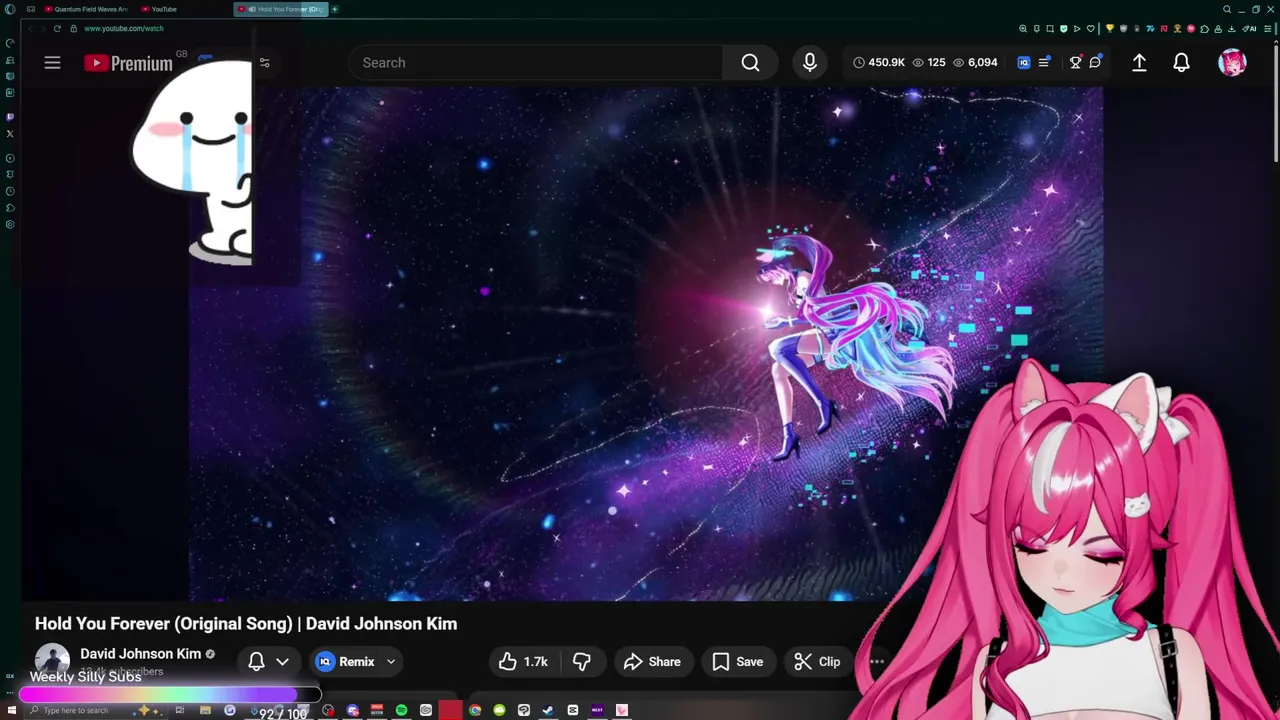Create a Clip of the video
Viewport: 1280px width, 720px height.
(x=818, y=661)
